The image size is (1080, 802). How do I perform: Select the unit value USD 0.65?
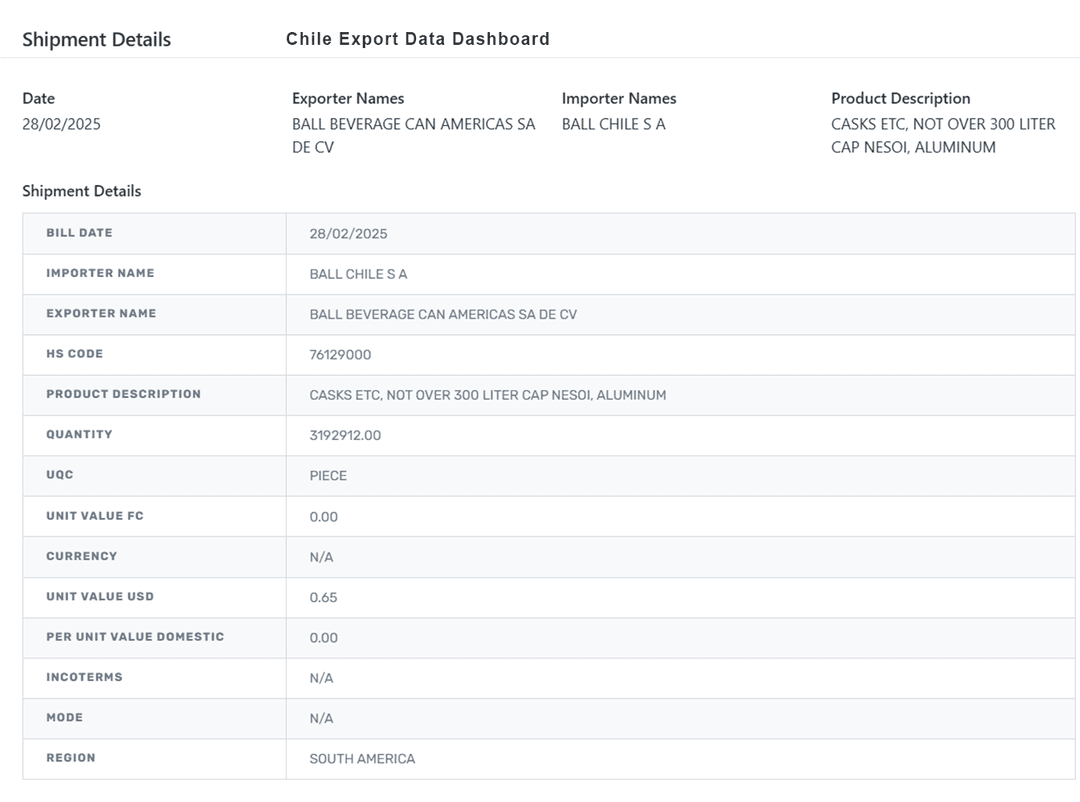pos(323,597)
